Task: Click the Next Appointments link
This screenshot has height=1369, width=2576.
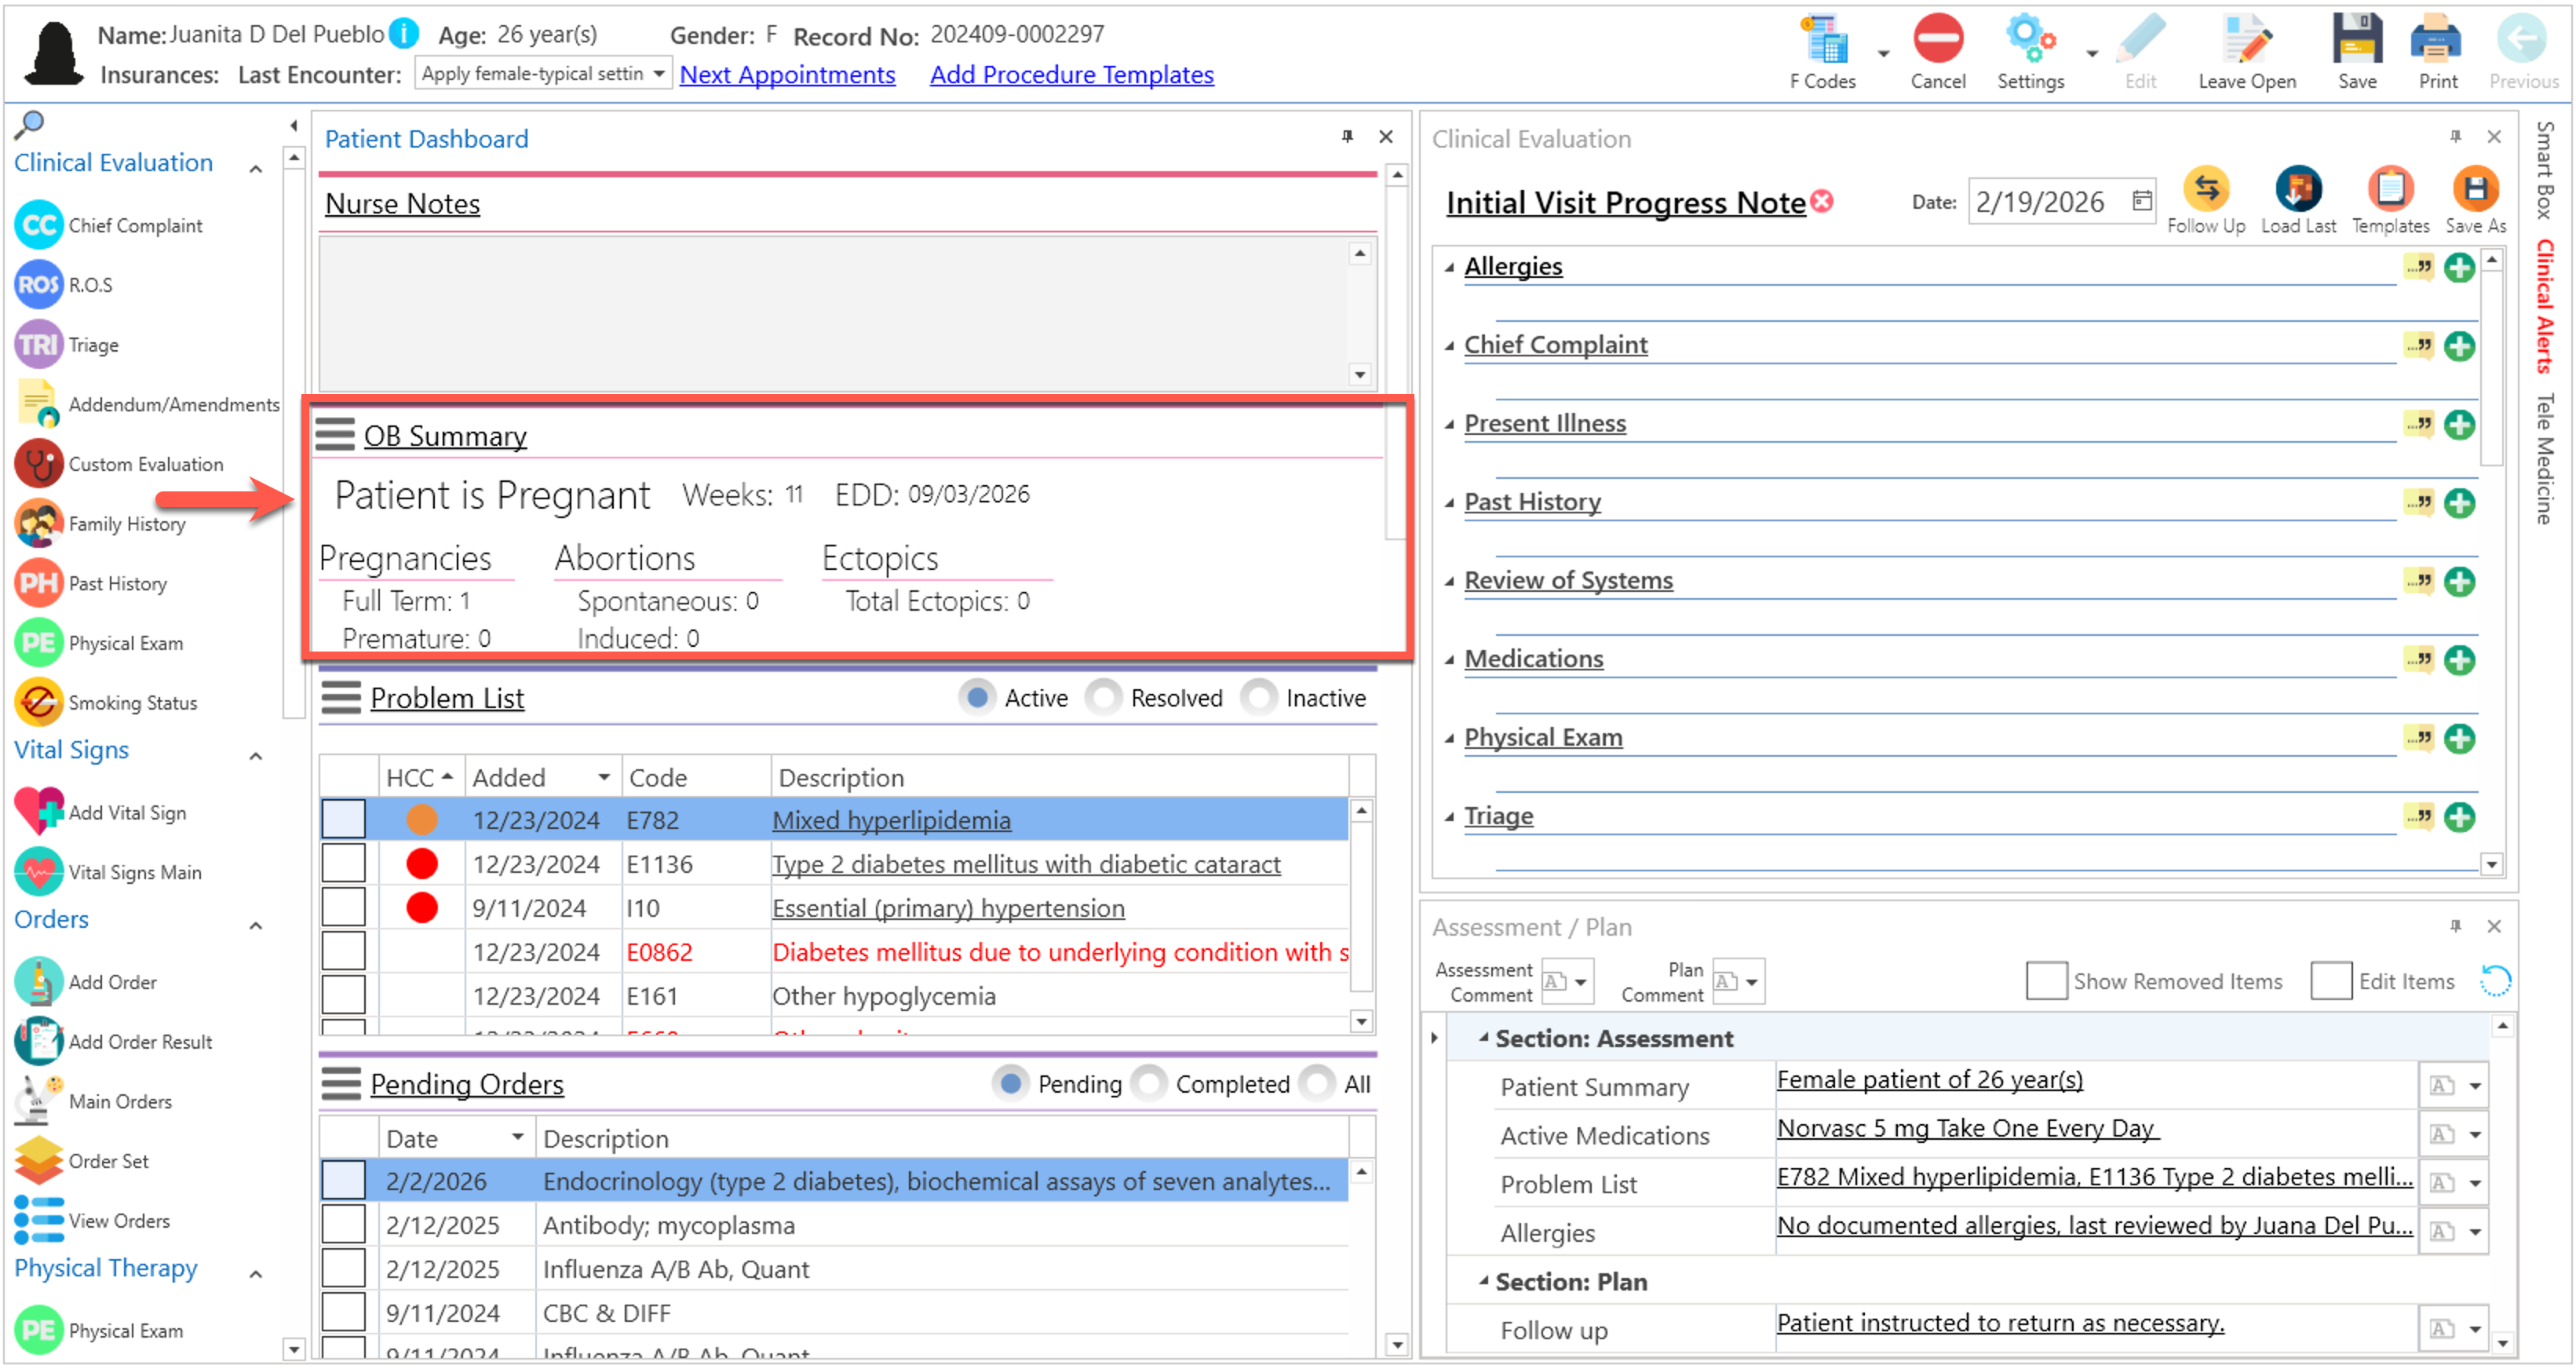Action: 787,75
